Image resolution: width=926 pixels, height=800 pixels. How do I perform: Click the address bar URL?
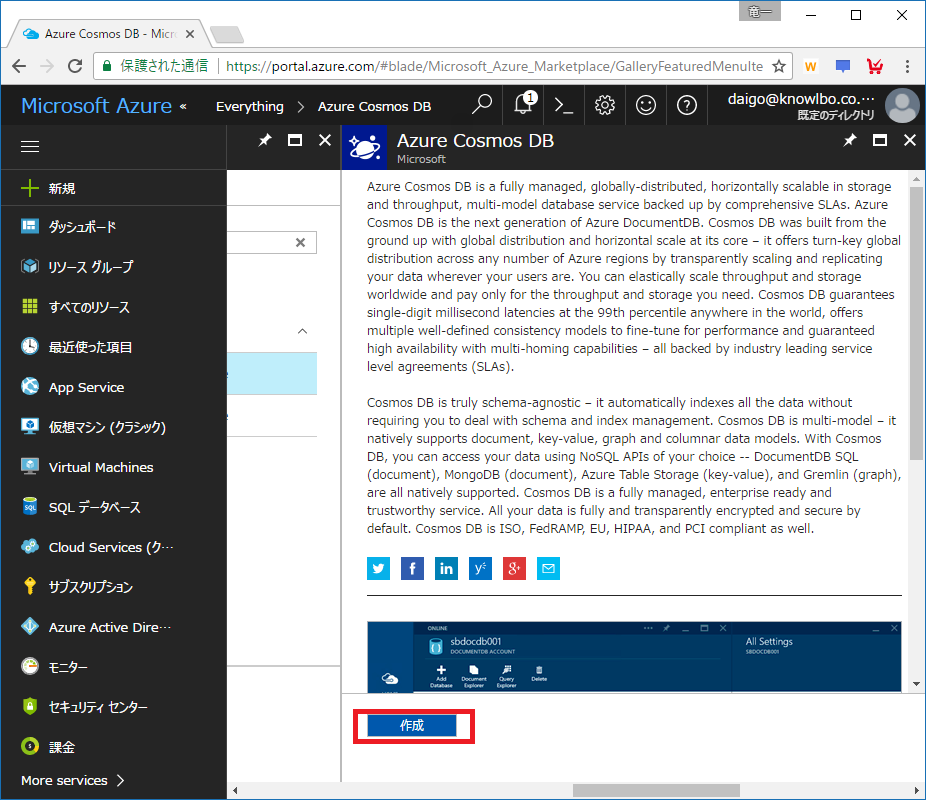[x=494, y=66]
